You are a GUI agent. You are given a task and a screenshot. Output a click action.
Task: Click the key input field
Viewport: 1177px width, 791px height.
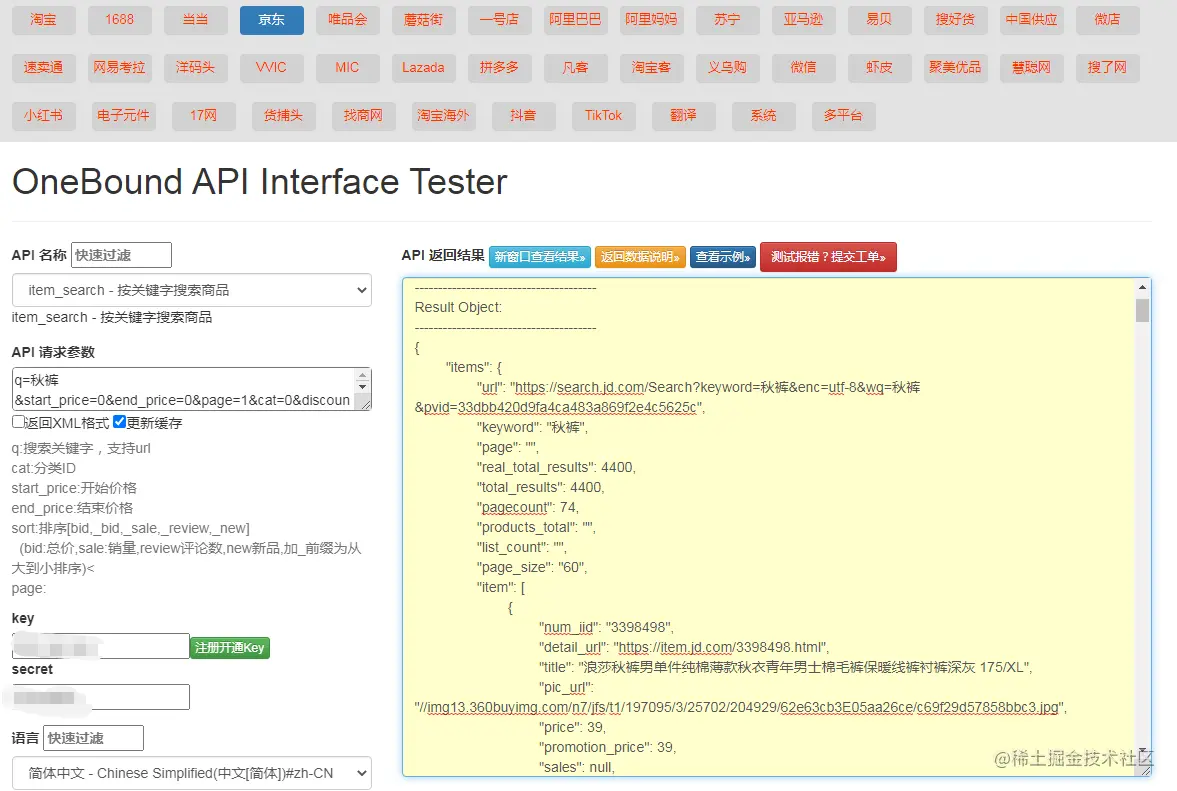click(101, 646)
